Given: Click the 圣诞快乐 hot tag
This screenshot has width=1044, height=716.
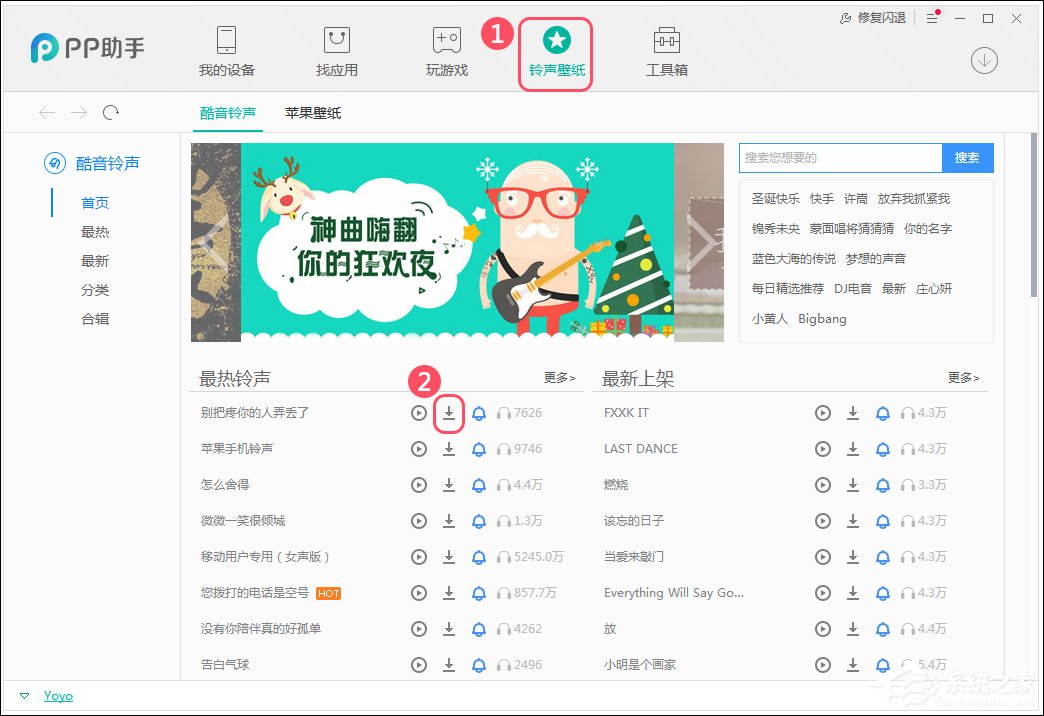Looking at the screenshot, I should point(775,198).
